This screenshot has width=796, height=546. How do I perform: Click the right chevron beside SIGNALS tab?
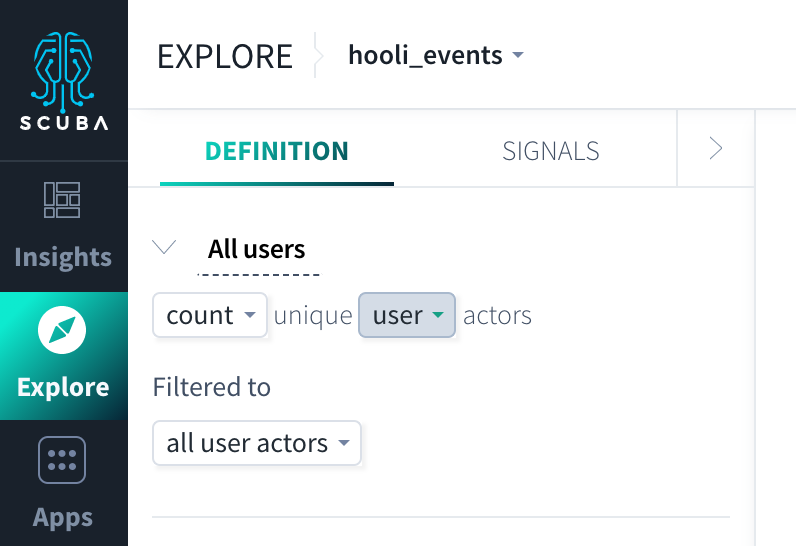tap(716, 149)
